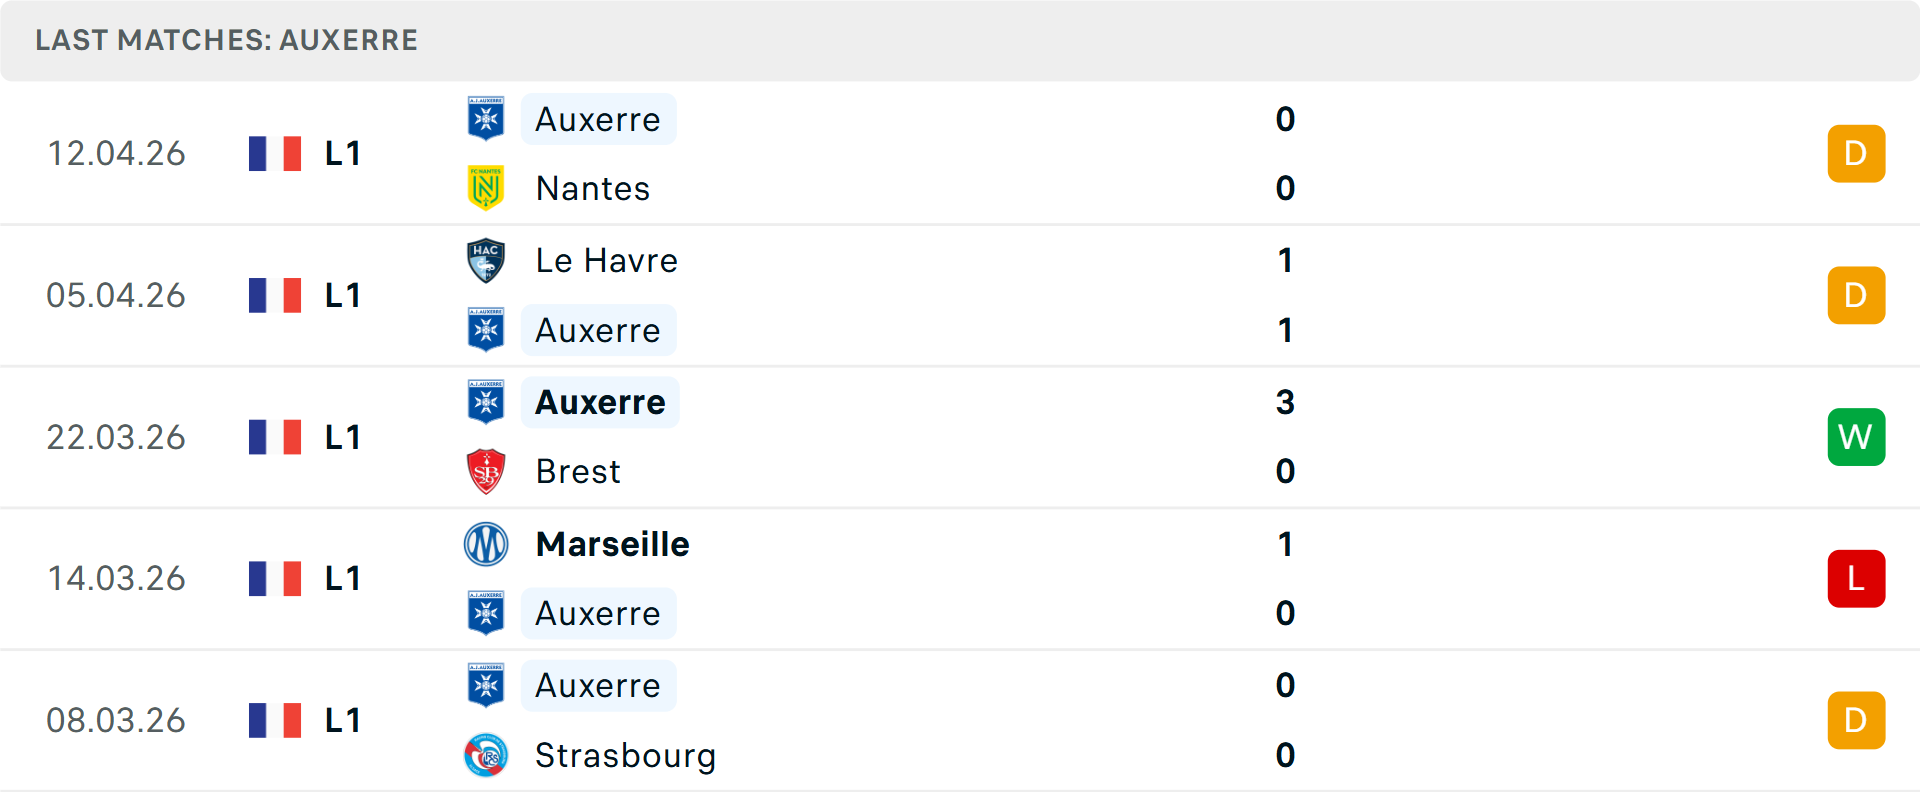The height and width of the screenshot is (792, 1920).
Task: Click the Marseille club crest
Action: [x=486, y=544]
